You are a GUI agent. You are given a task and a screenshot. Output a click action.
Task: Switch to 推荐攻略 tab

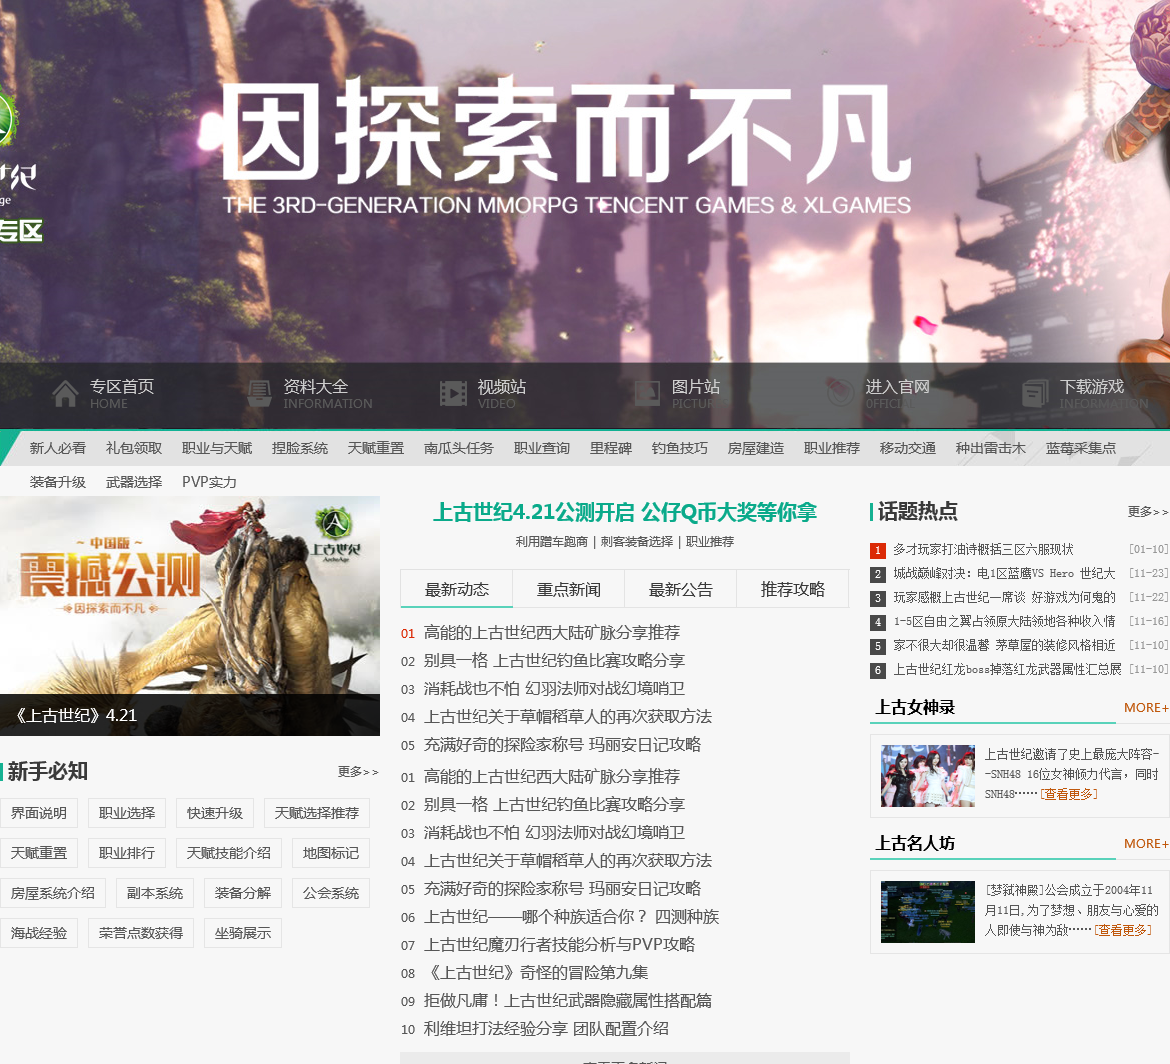[x=792, y=589]
